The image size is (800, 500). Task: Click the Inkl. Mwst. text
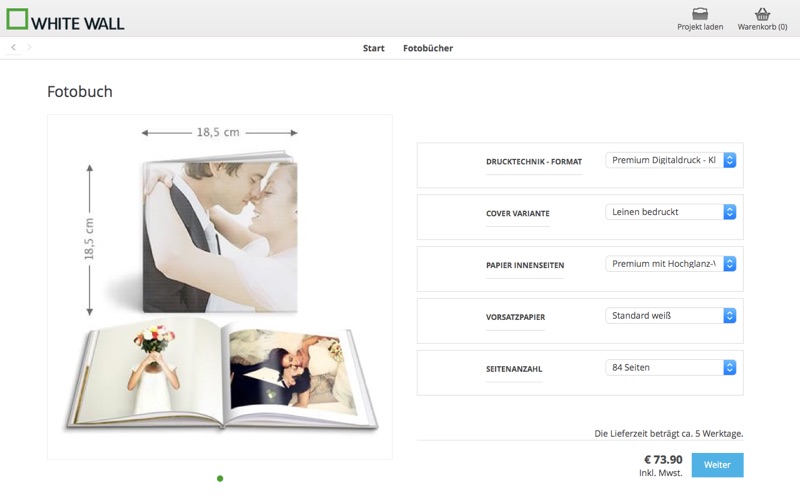(x=661, y=473)
